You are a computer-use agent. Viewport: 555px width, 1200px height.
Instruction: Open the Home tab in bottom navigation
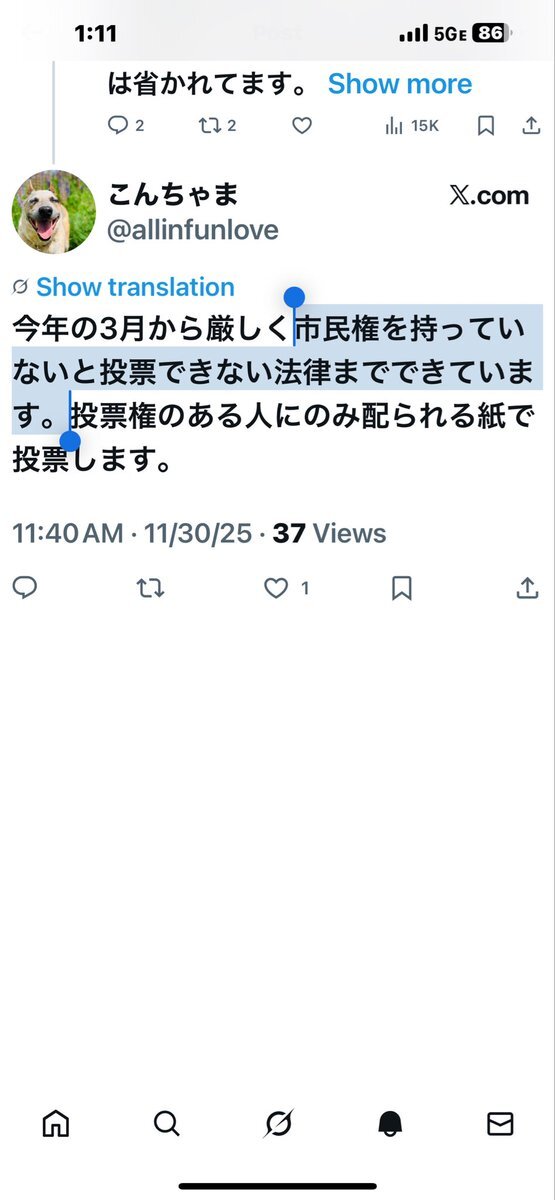56,1124
